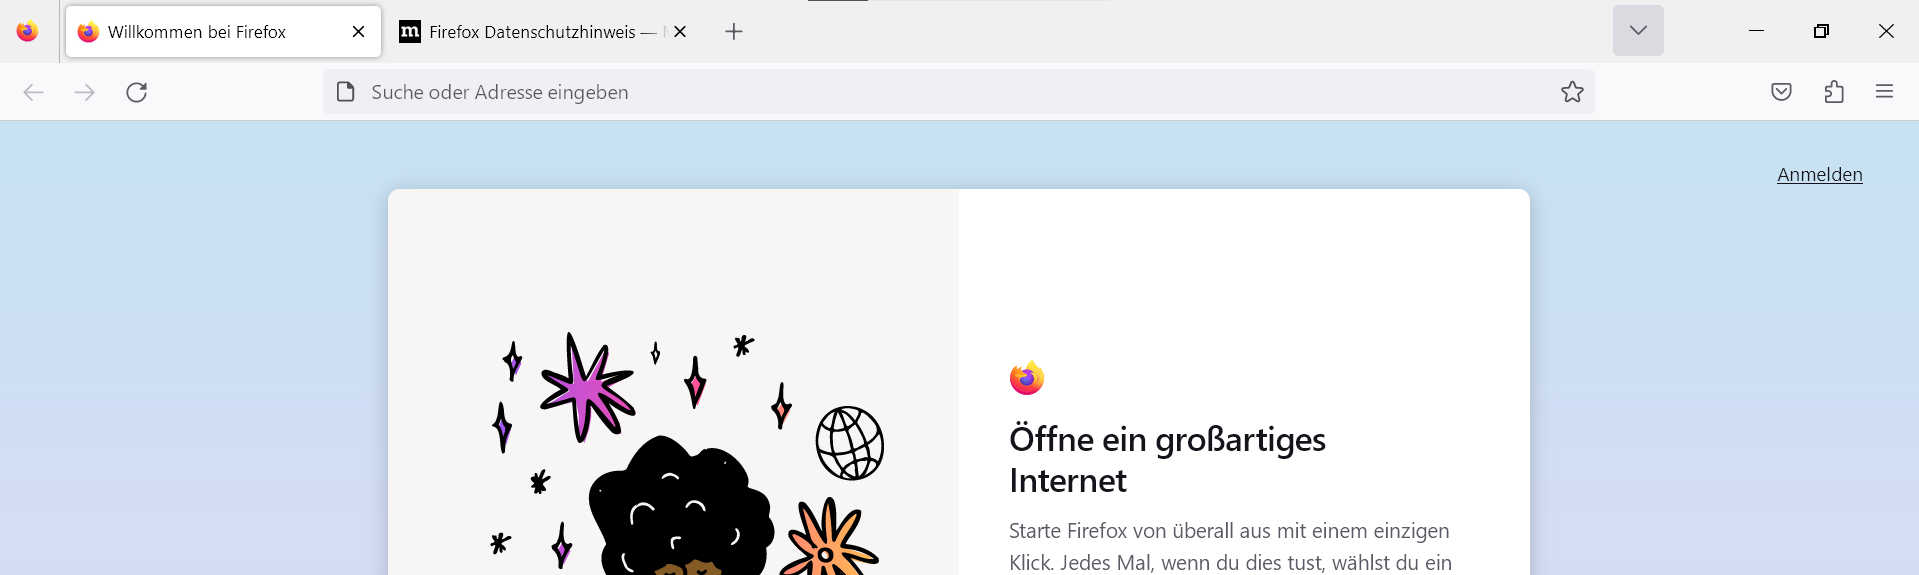Go back one page

tap(34, 92)
